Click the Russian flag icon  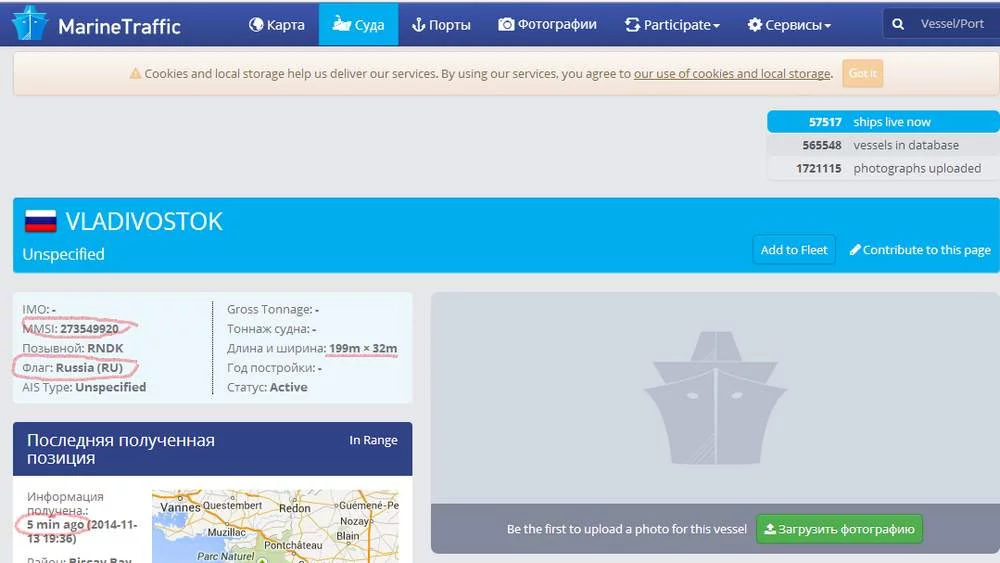click(40, 221)
